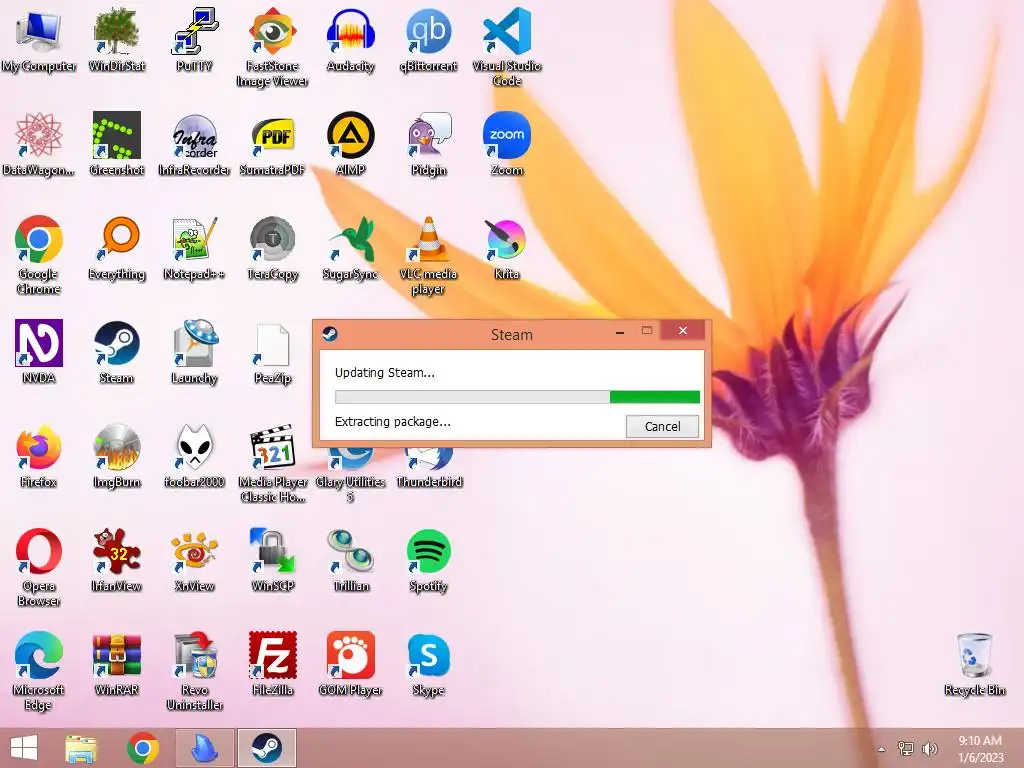Click the Steam taskbar button
This screenshot has height=768, width=1024.
pos(266,748)
